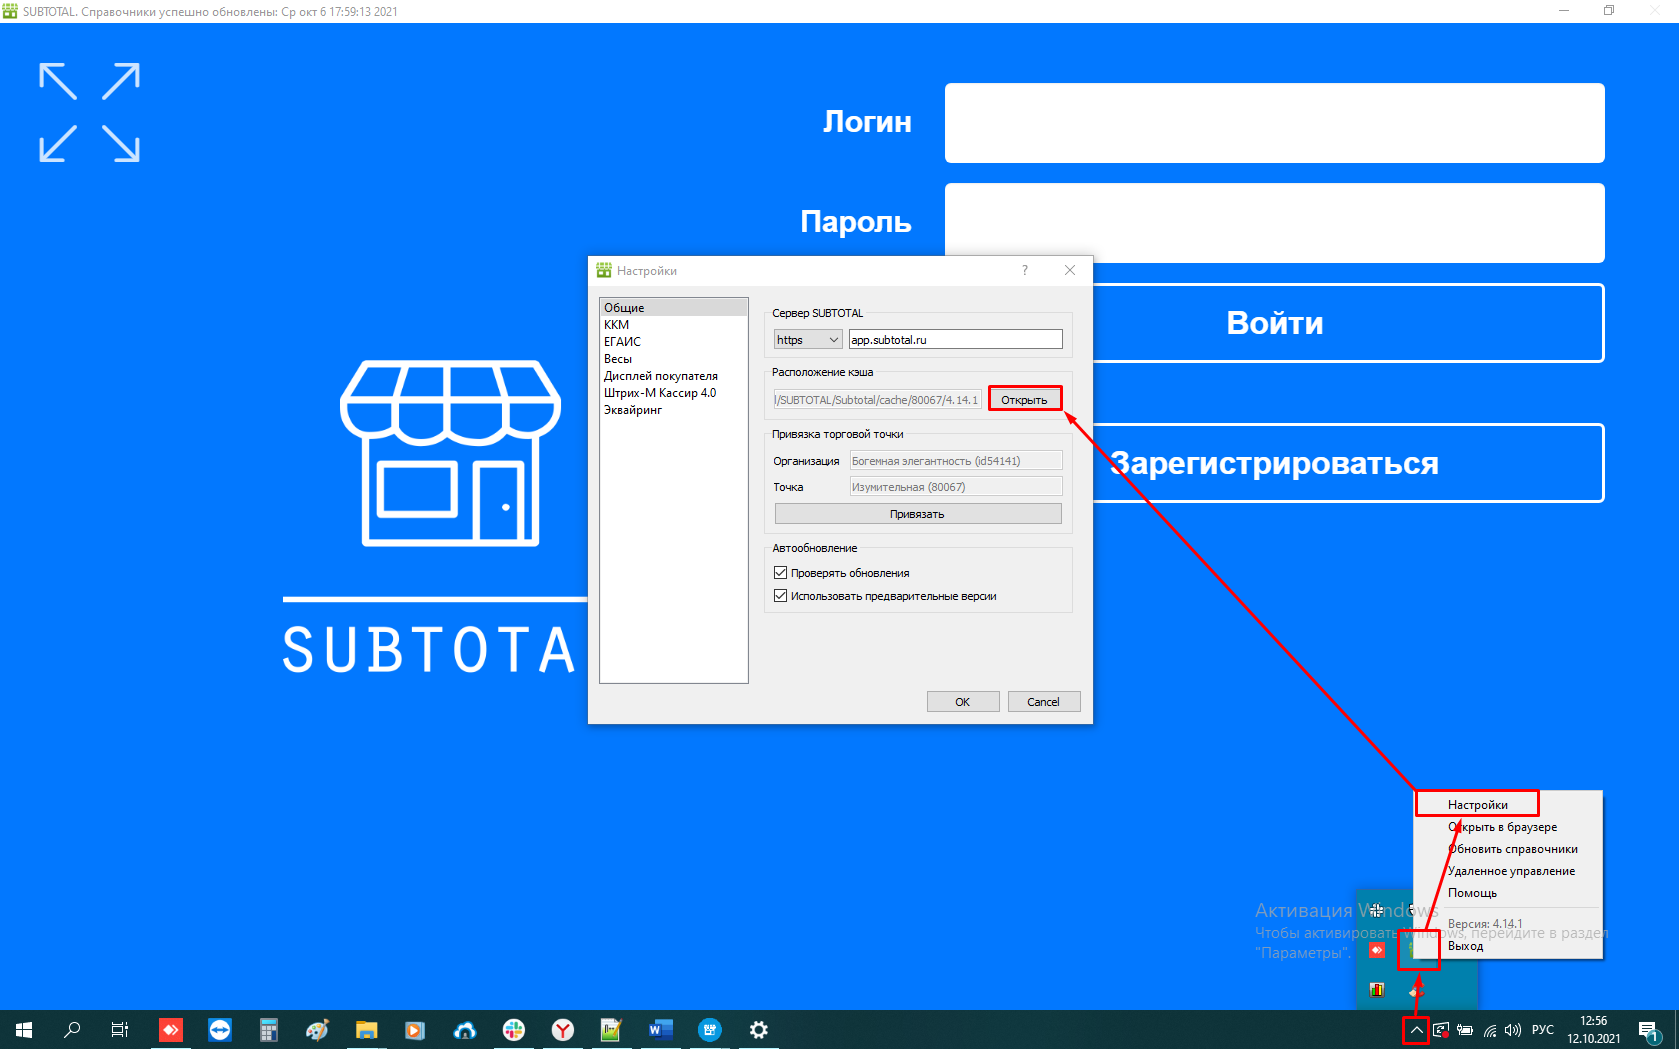The width and height of the screenshot is (1679, 1049).
Task: Open Yandex Browser from the taskbar
Action: [x=563, y=1029]
